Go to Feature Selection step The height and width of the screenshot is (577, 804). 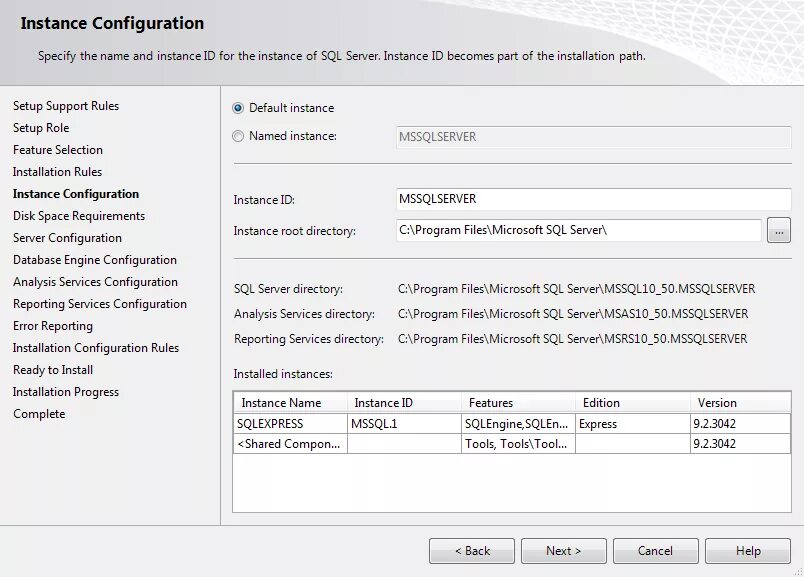[x=58, y=150]
